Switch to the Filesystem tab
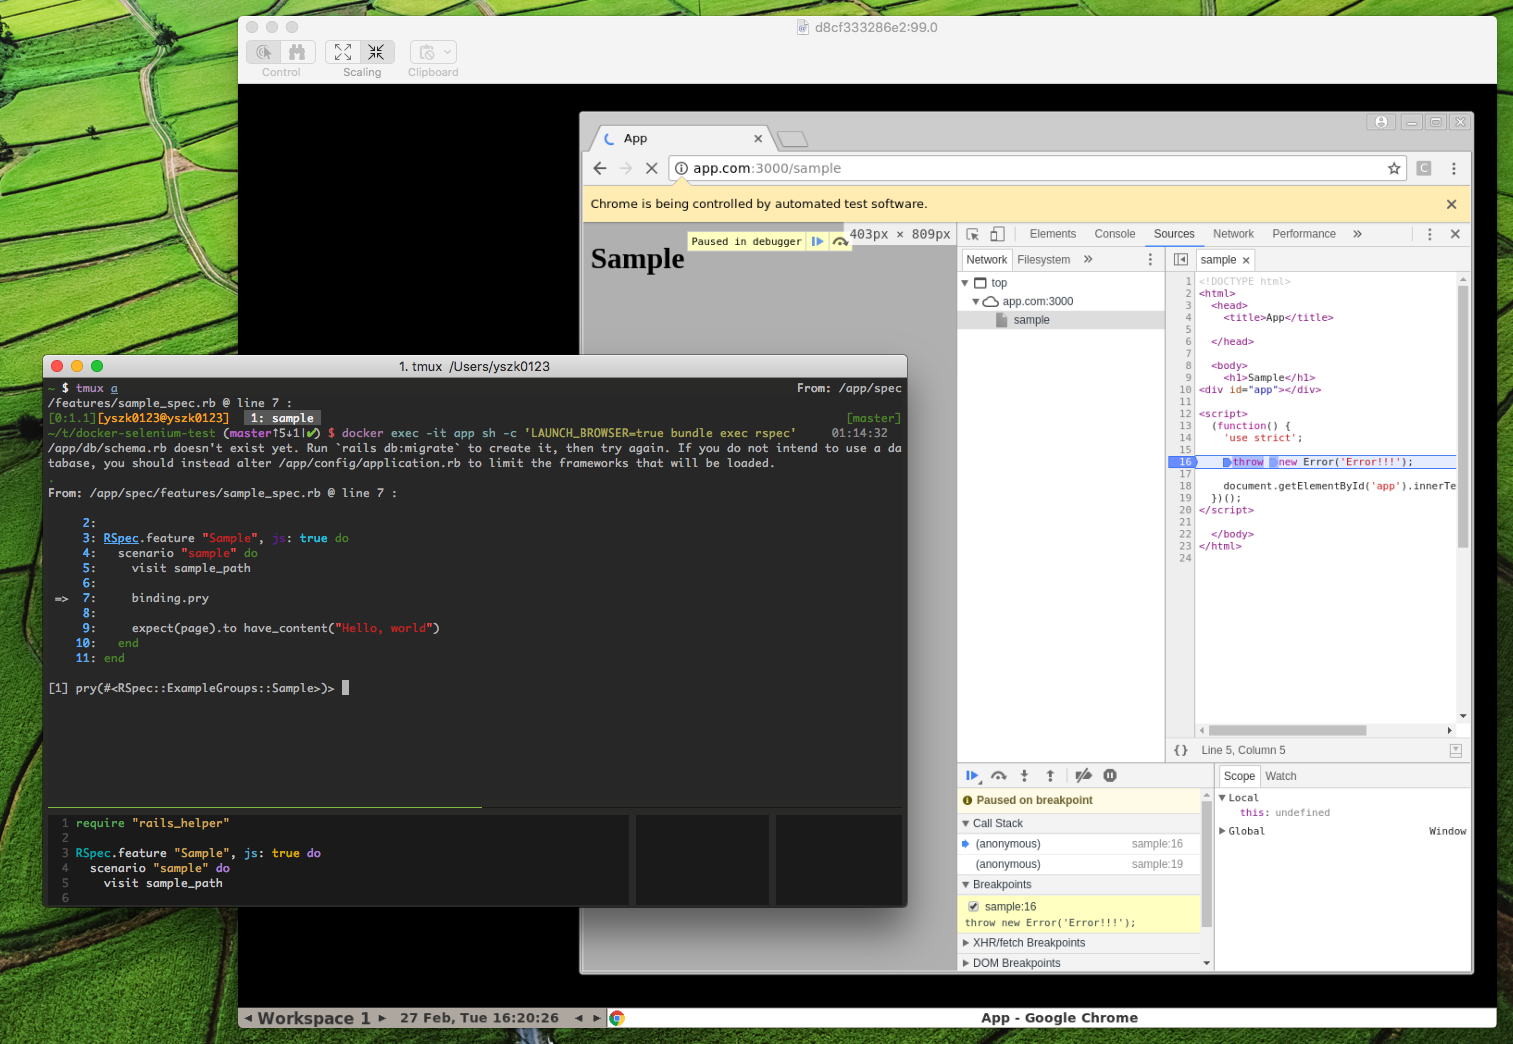Viewport: 1513px width, 1044px height. pyautogui.click(x=1043, y=259)
